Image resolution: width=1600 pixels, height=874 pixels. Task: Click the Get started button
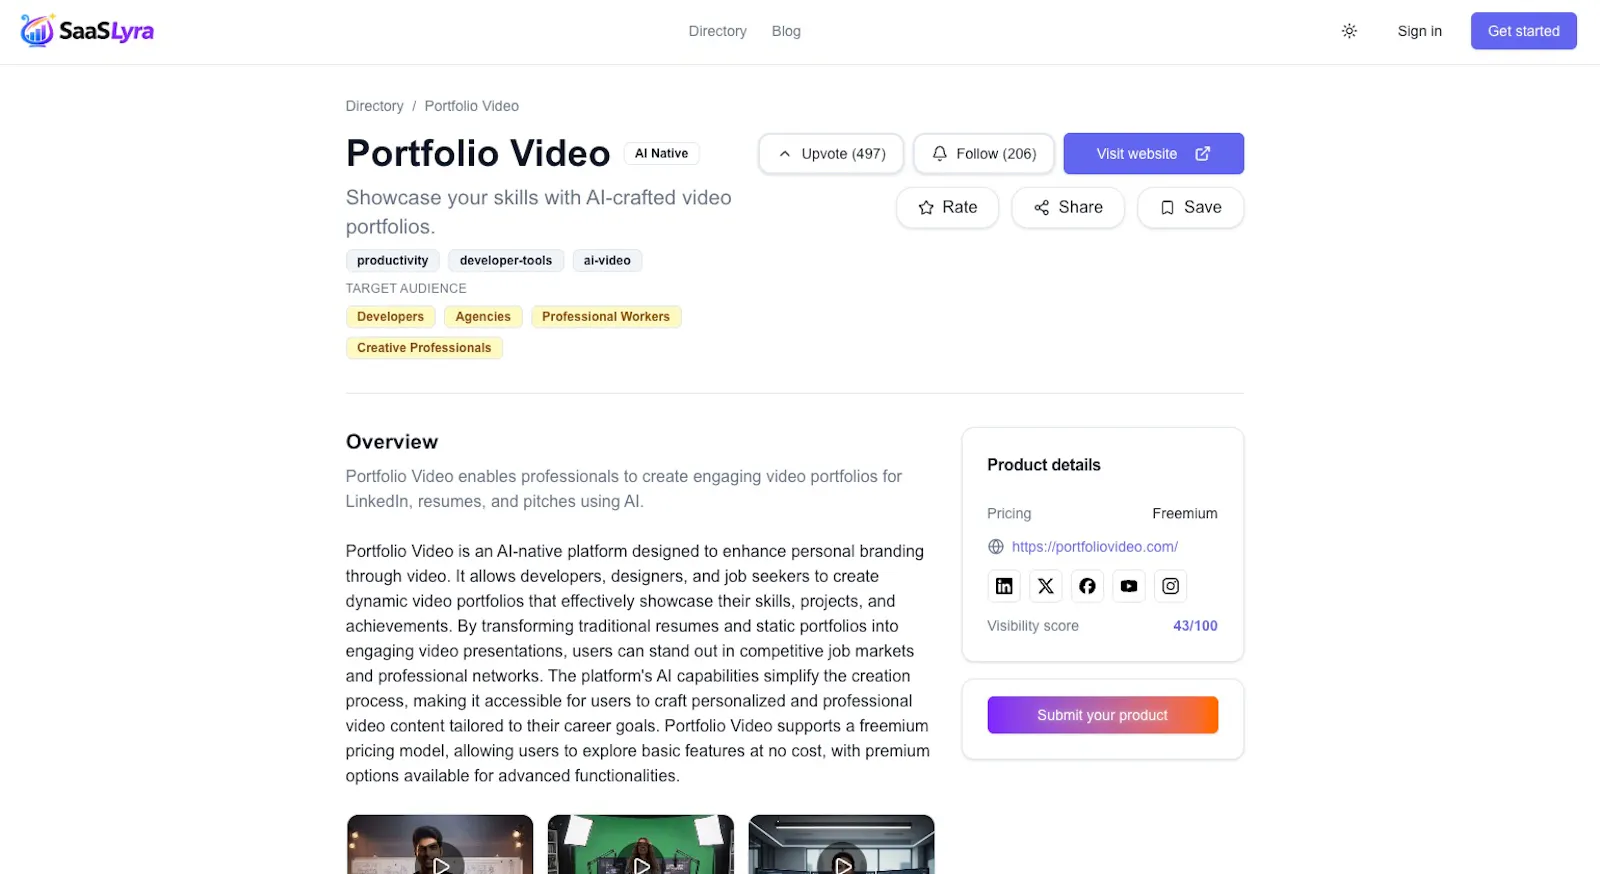pos(1524,31)
